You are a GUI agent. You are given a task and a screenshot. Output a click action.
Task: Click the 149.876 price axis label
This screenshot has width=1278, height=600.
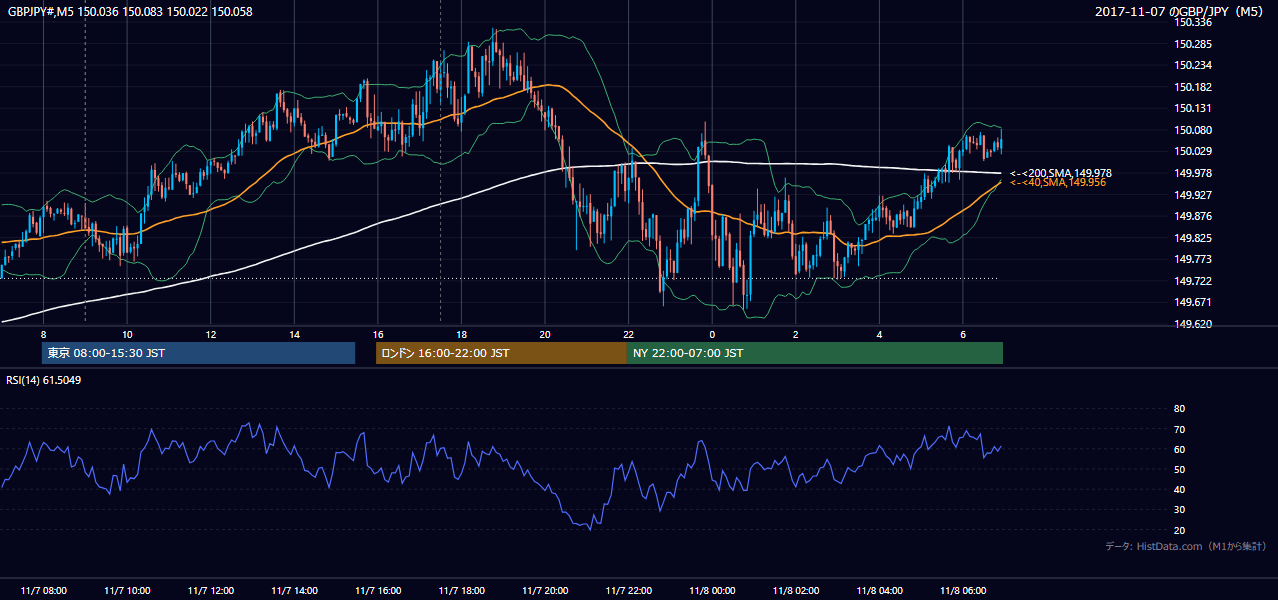point(1194,216)
